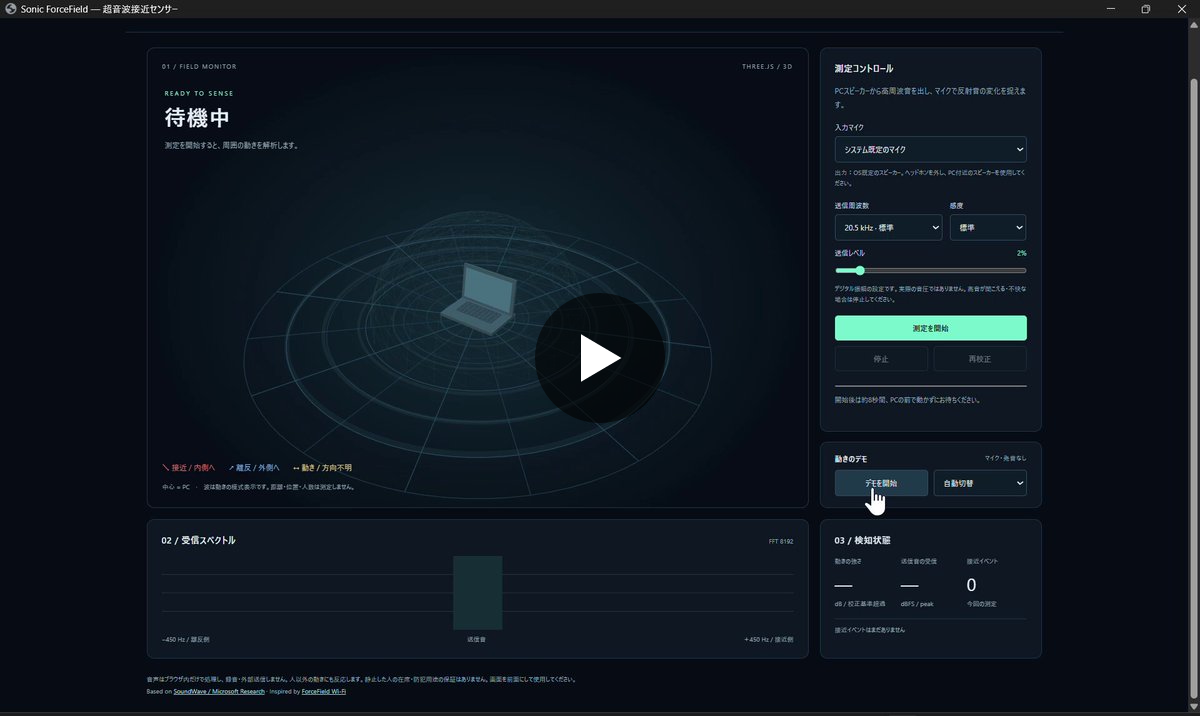Open the 入力マイク microphone dropdown
The image size is (1200, 716).
(930, 149)
